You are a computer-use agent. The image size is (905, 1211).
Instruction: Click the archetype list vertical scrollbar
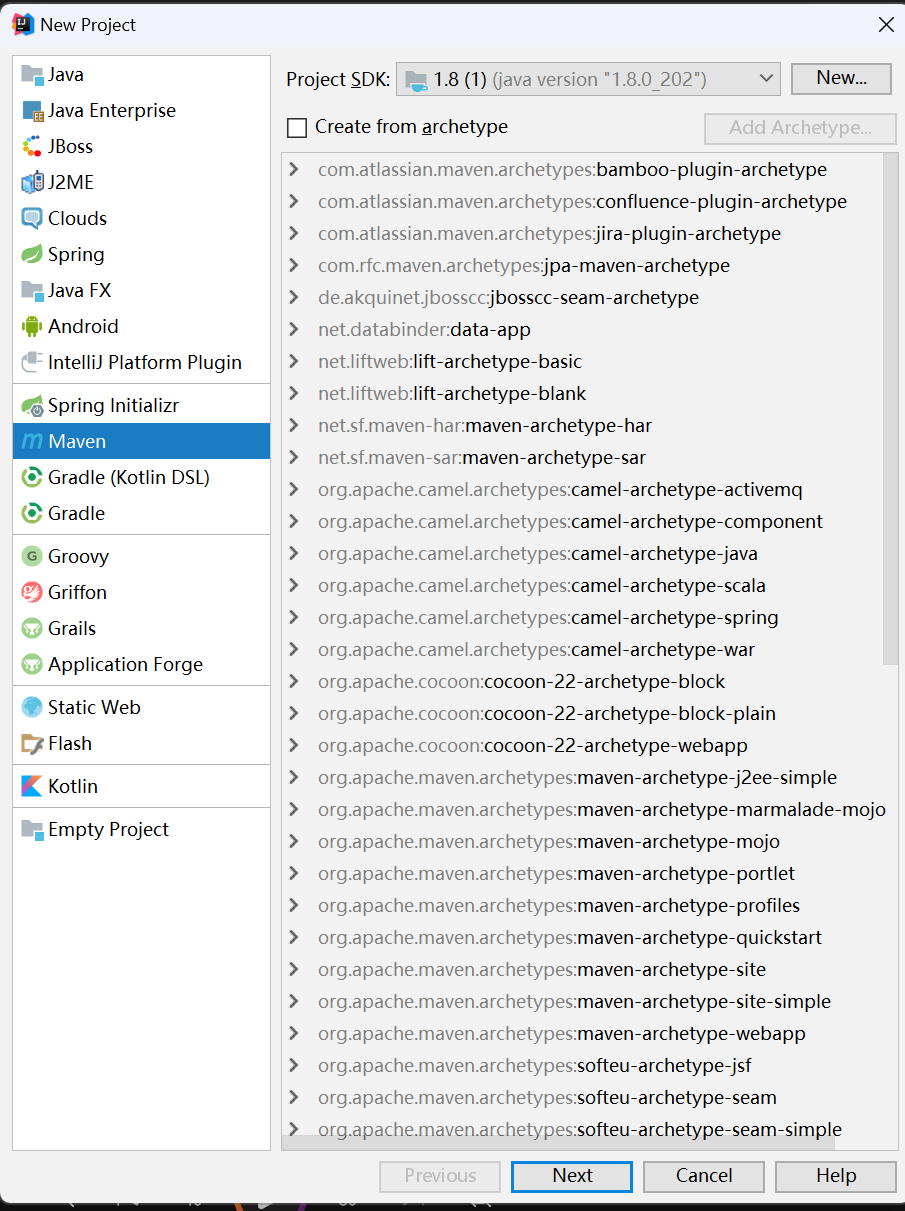coord(890,410)
